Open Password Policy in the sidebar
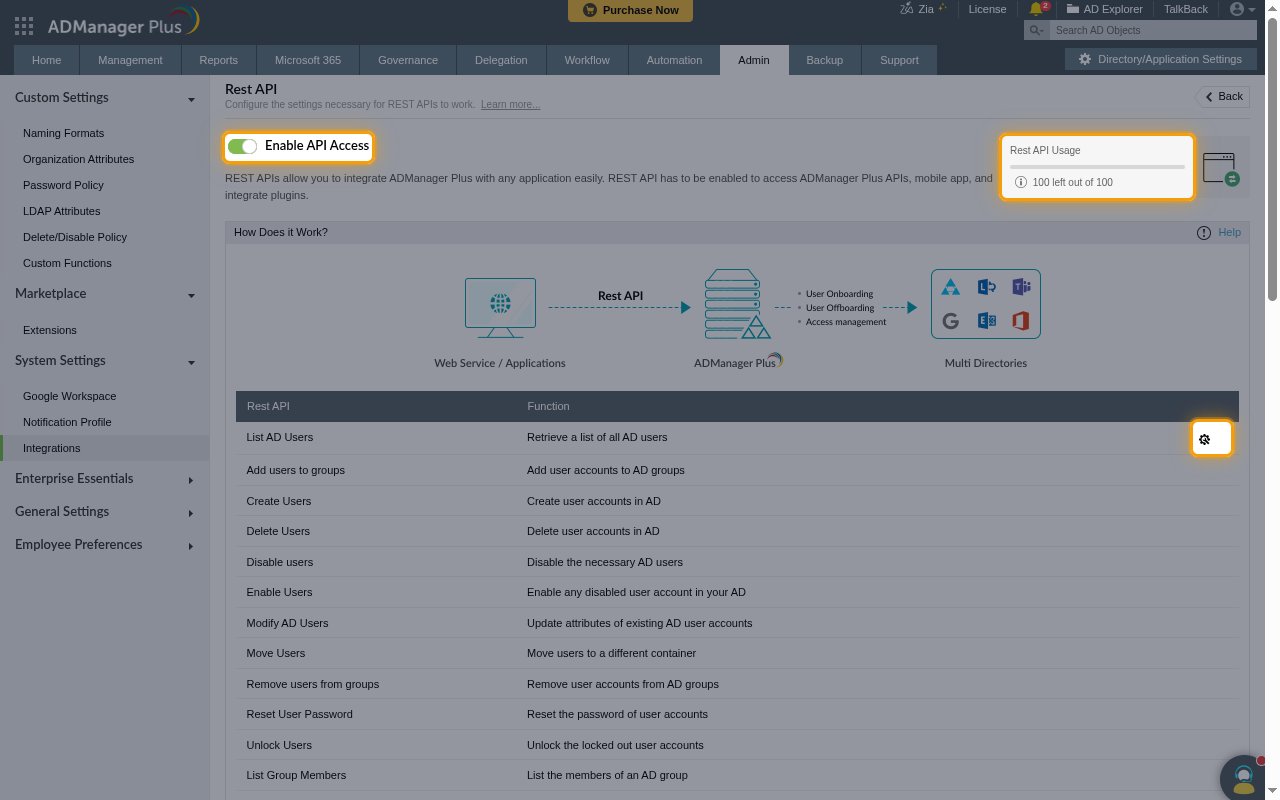Viewport: 1280px width, 800px height. 63,185
